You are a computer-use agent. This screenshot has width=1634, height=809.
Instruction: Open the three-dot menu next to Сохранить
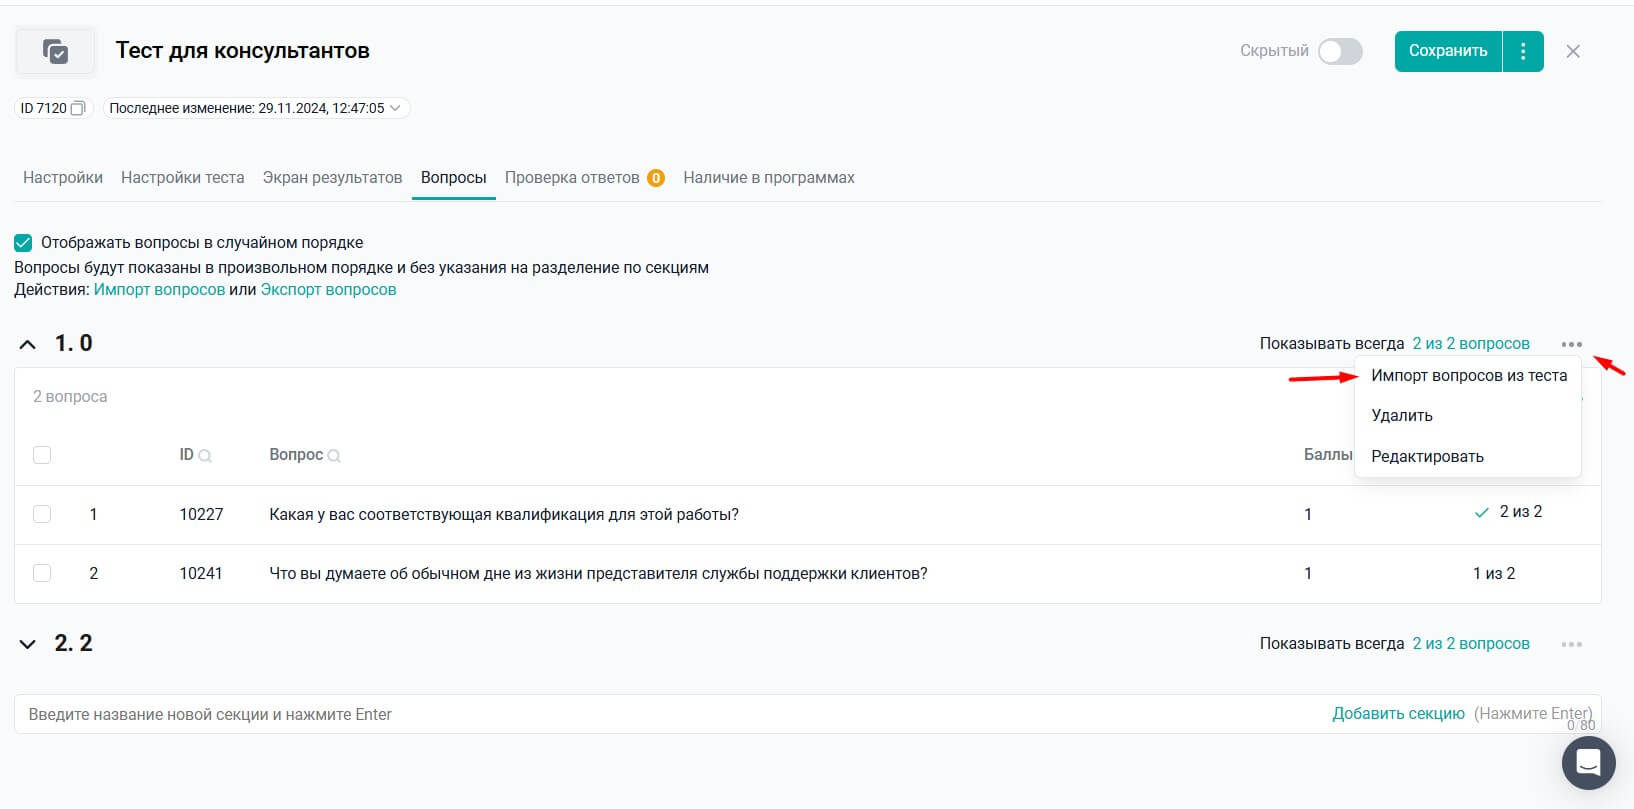point(1523,51)
